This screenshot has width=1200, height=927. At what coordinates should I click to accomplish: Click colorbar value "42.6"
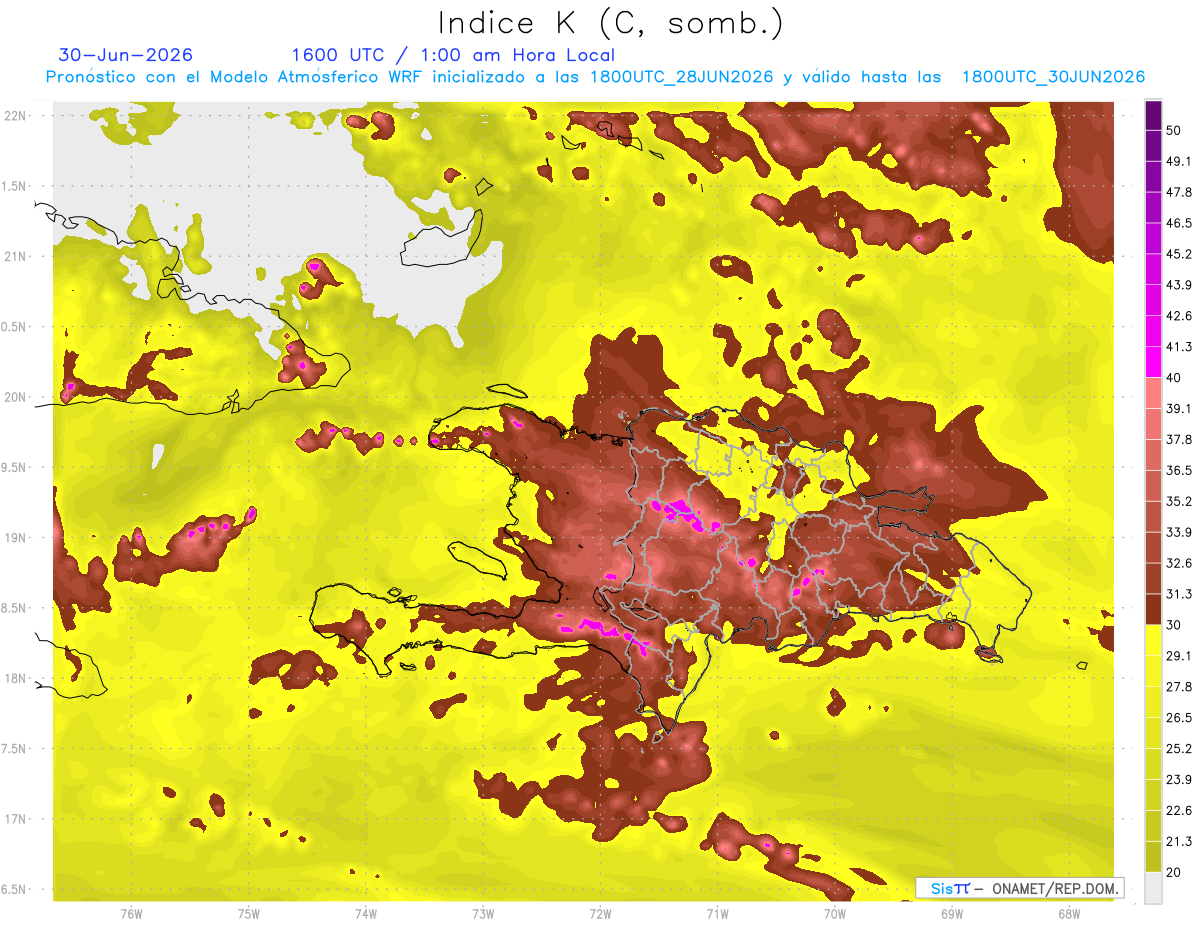(x=1179, y=316)
